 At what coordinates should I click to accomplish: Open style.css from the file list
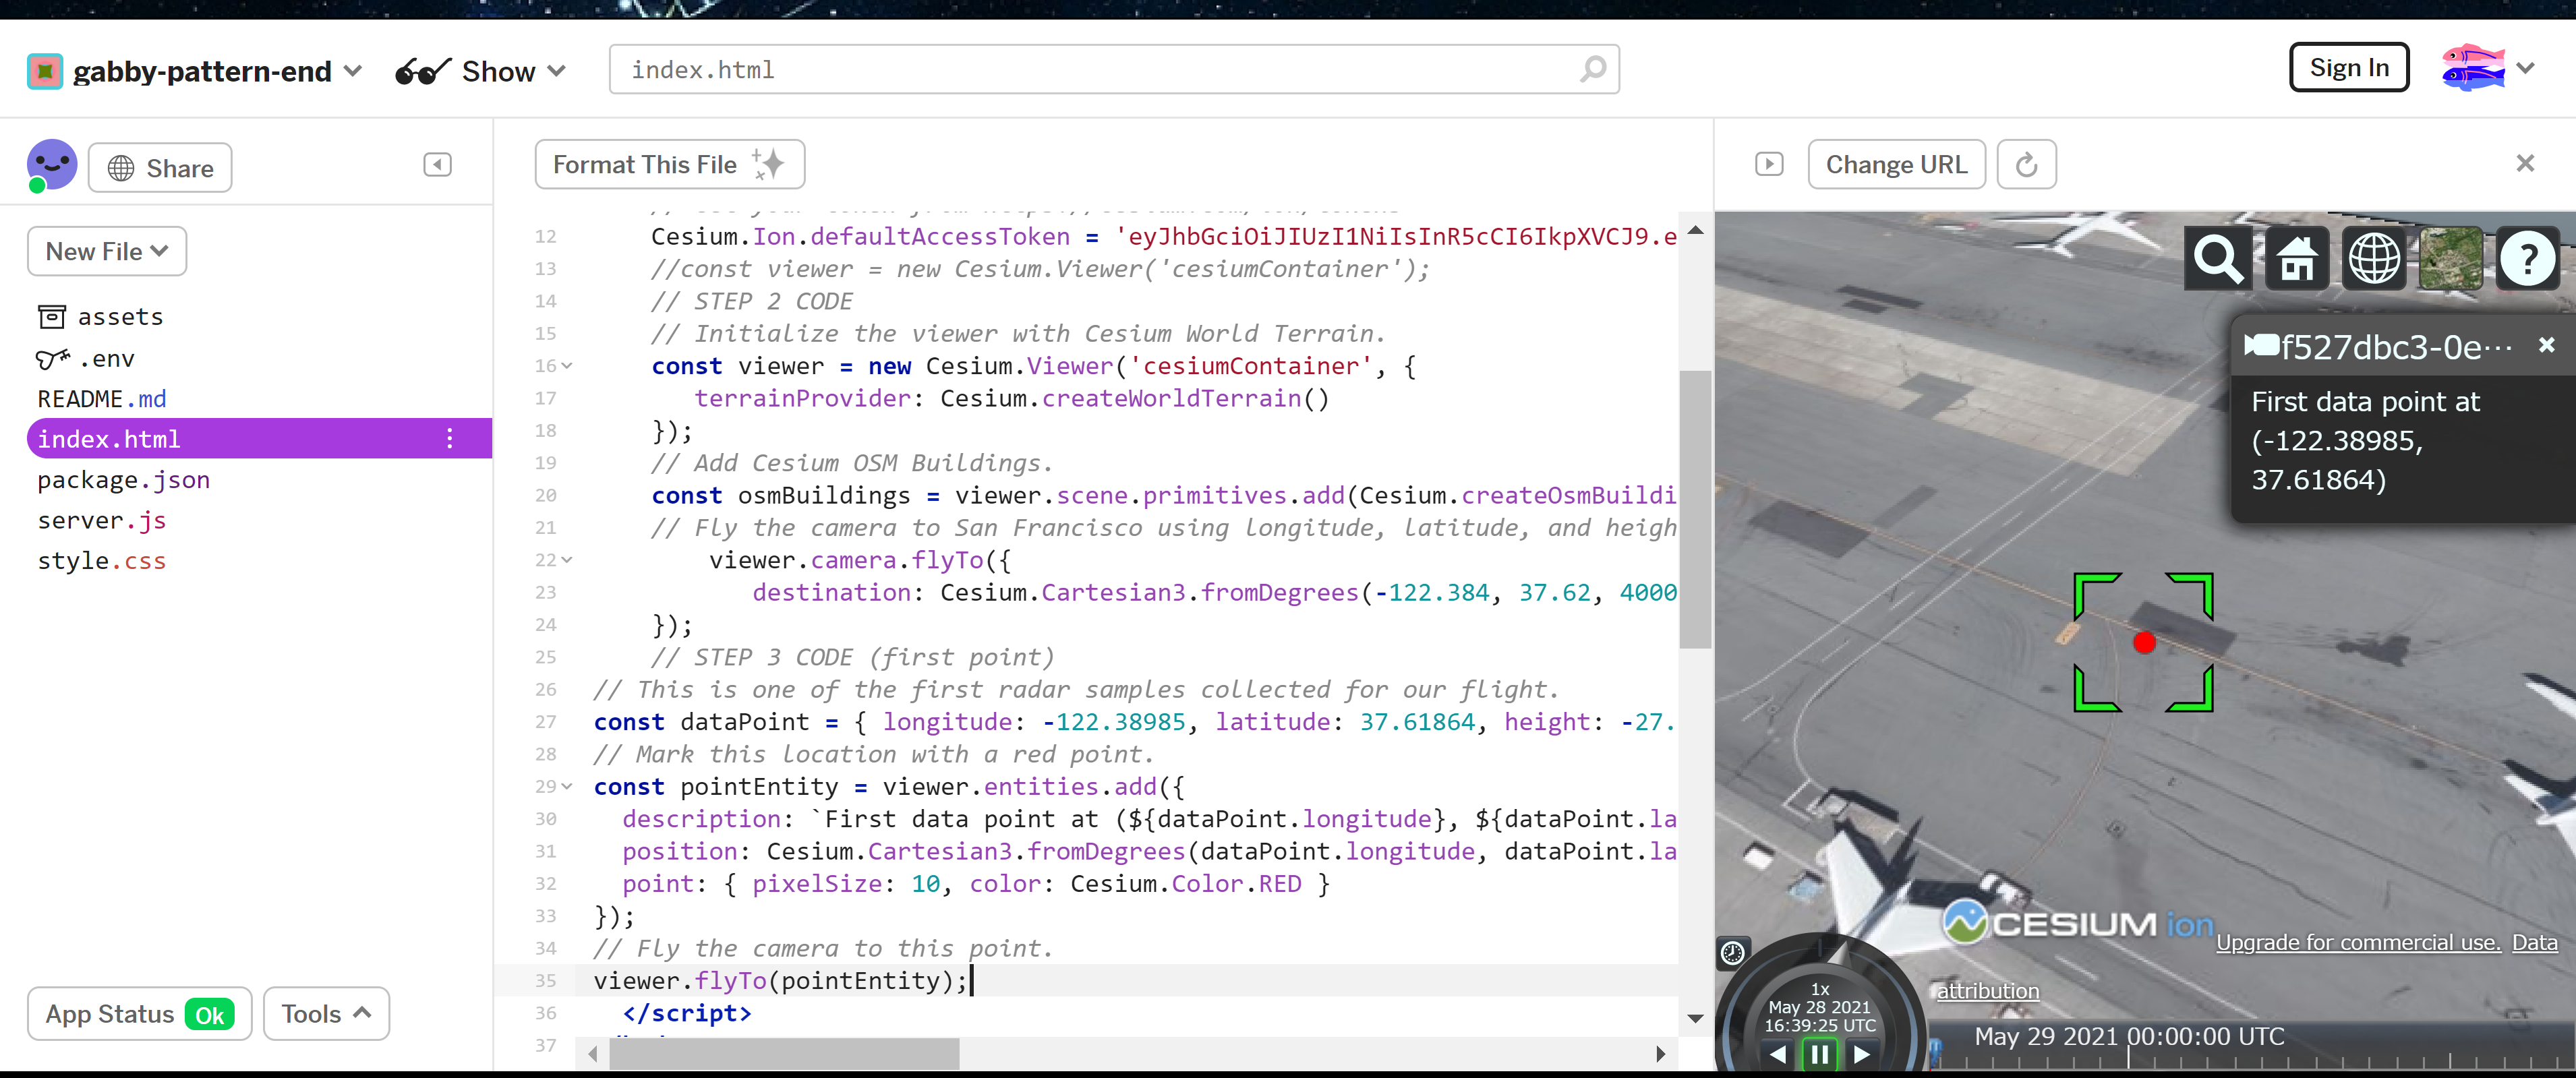102,561
